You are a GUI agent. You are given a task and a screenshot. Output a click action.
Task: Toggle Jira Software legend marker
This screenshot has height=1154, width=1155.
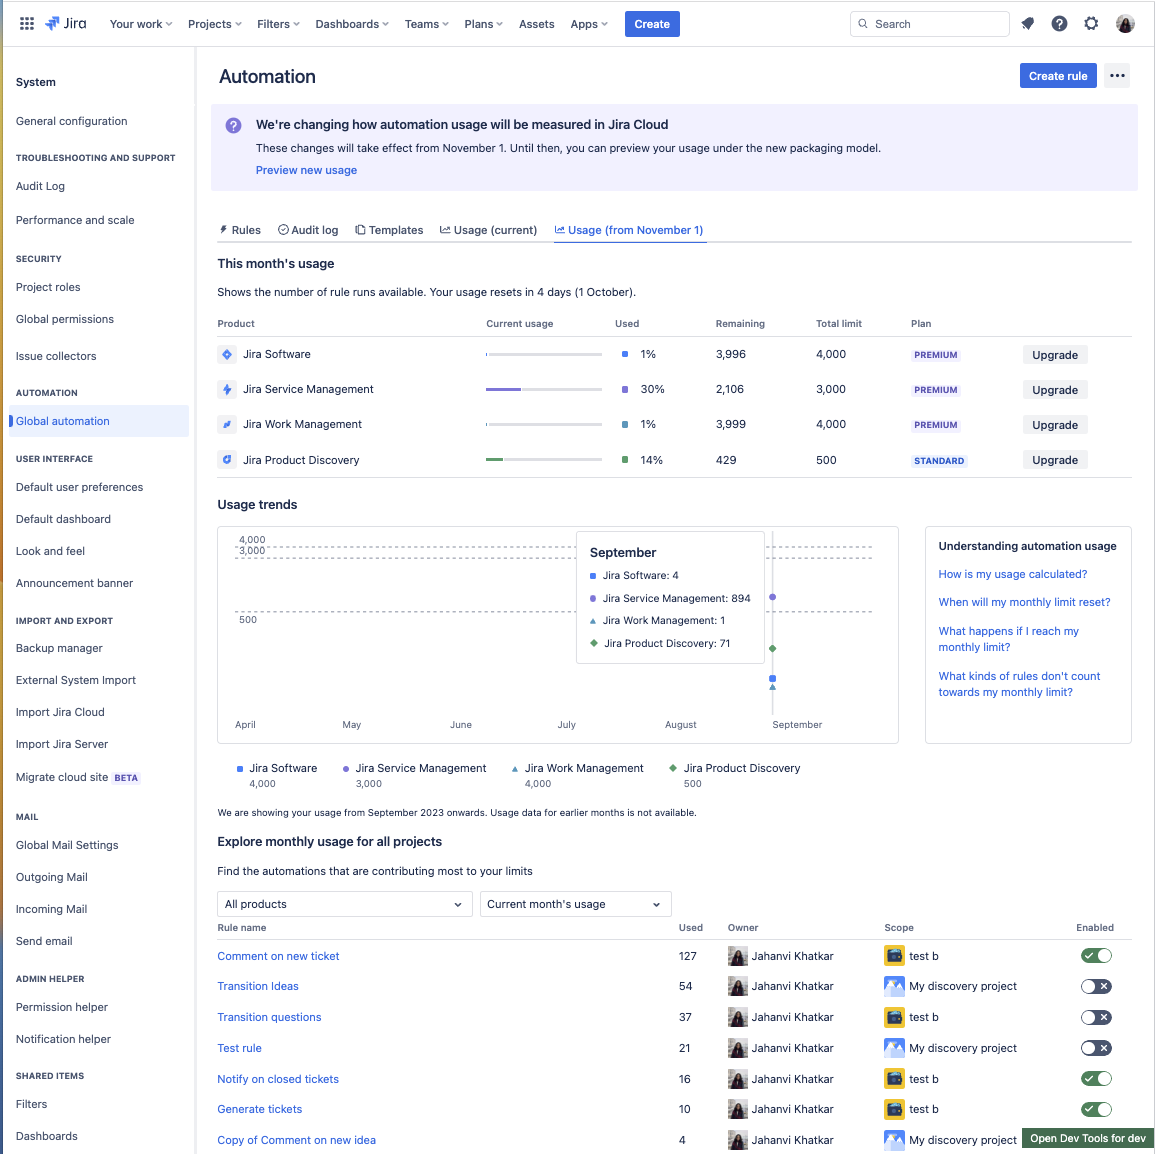[x=239, y=768]
